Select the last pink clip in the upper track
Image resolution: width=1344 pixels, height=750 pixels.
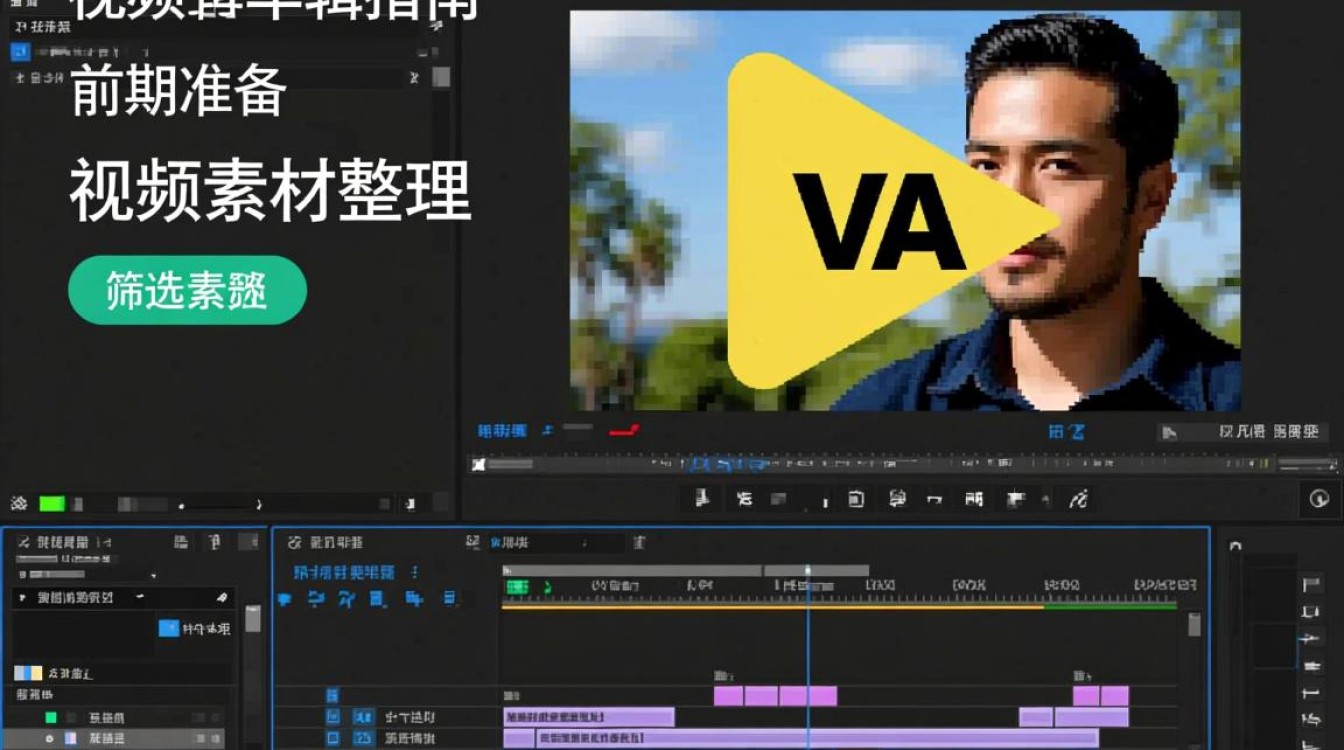(x=1115, y=695)
